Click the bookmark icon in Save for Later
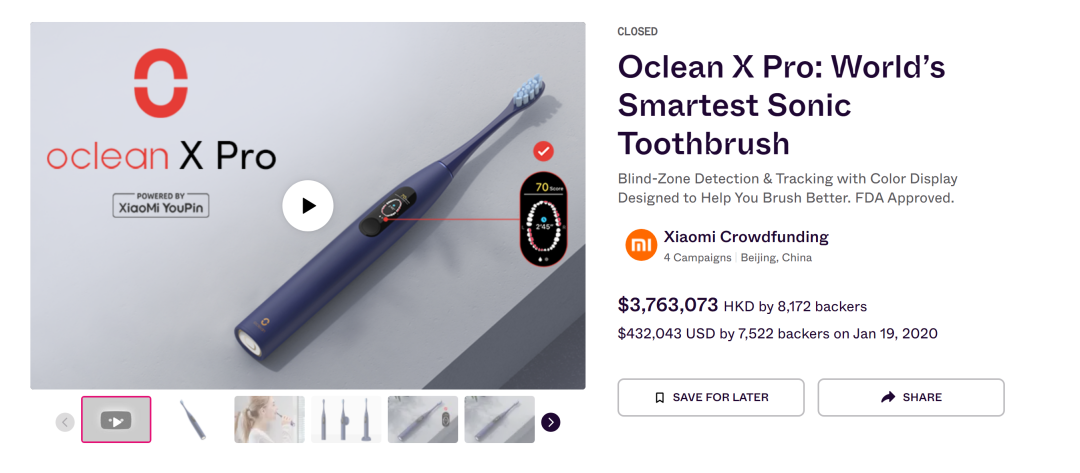 tap(659, 397)
